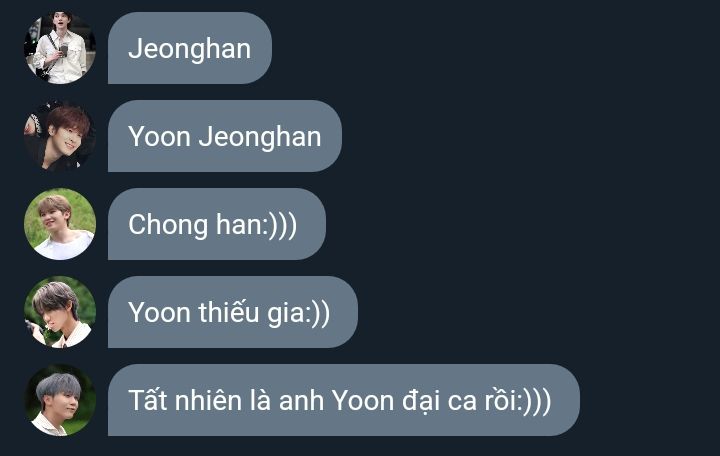
Task: Click "Tất nhiên" at the start of last bubble
Action: point(185,400)
